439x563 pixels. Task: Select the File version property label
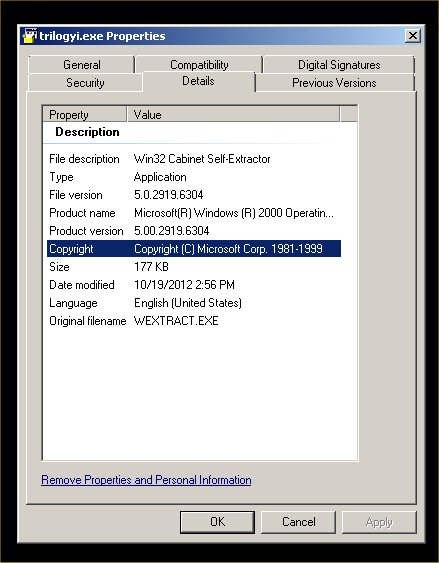(76, 195)
